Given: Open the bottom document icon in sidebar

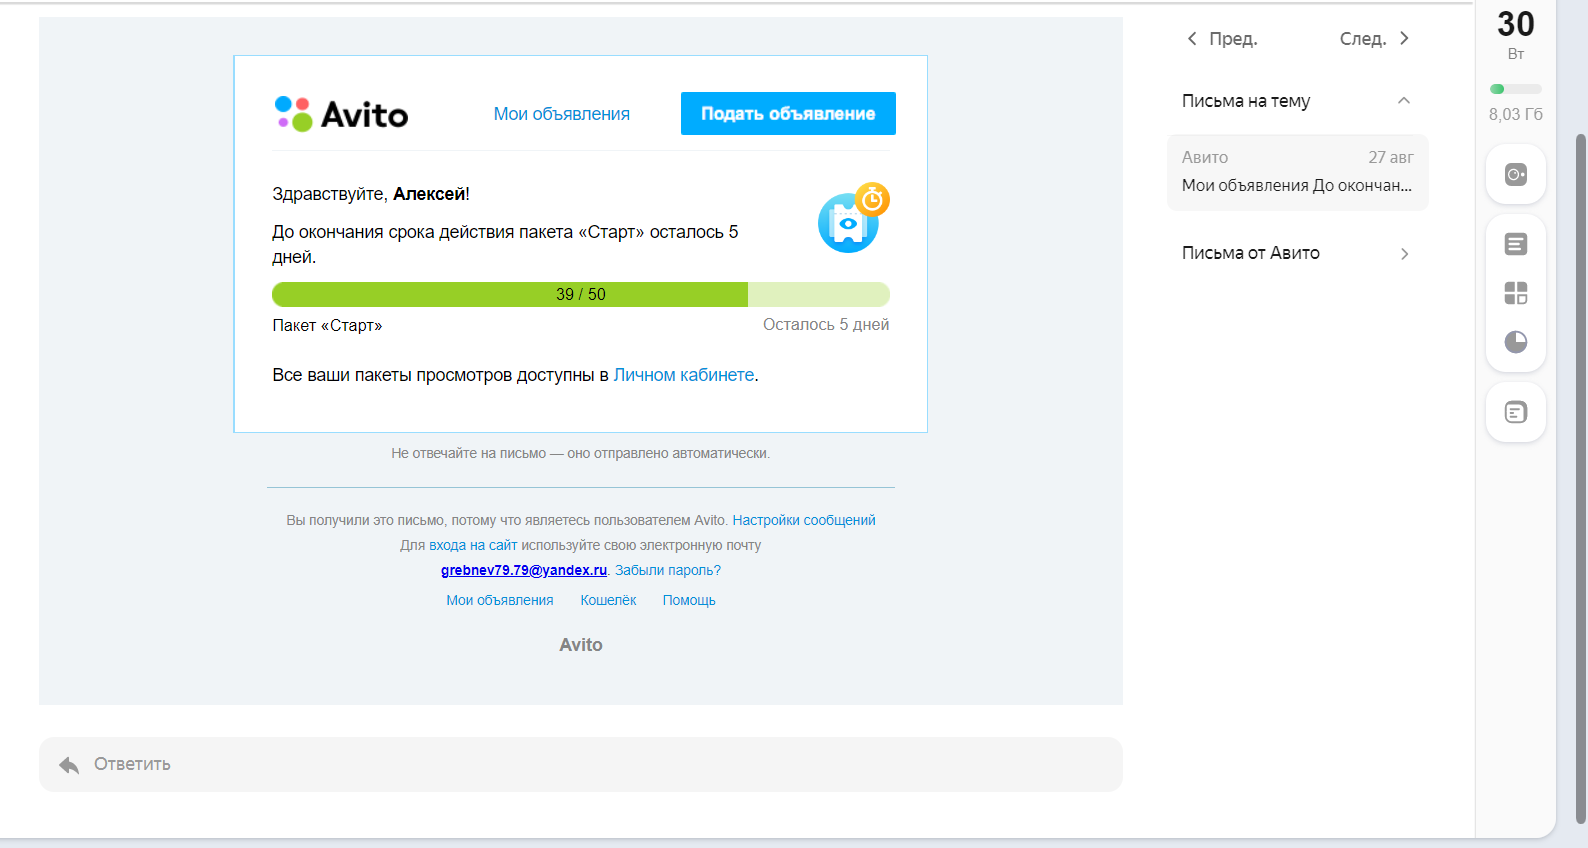Looking at the screenshot, I should (1516, 412).
